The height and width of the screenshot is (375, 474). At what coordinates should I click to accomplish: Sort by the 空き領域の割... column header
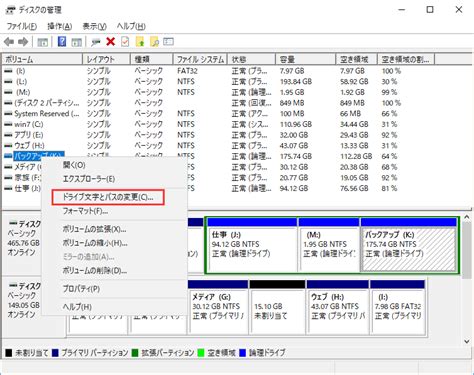tap(406, 59)
